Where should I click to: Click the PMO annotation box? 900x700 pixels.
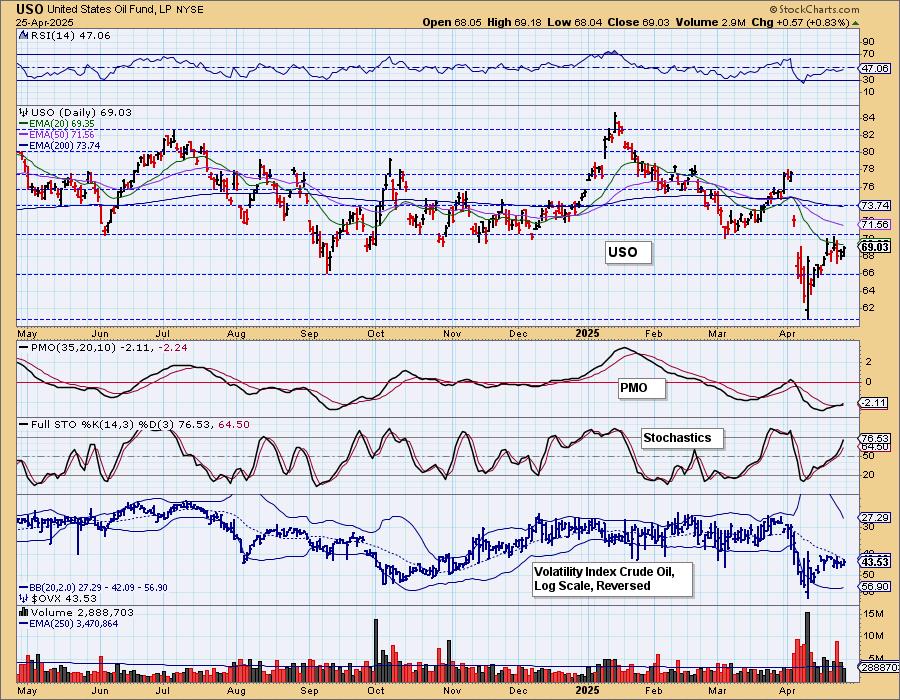pos(642,388)
